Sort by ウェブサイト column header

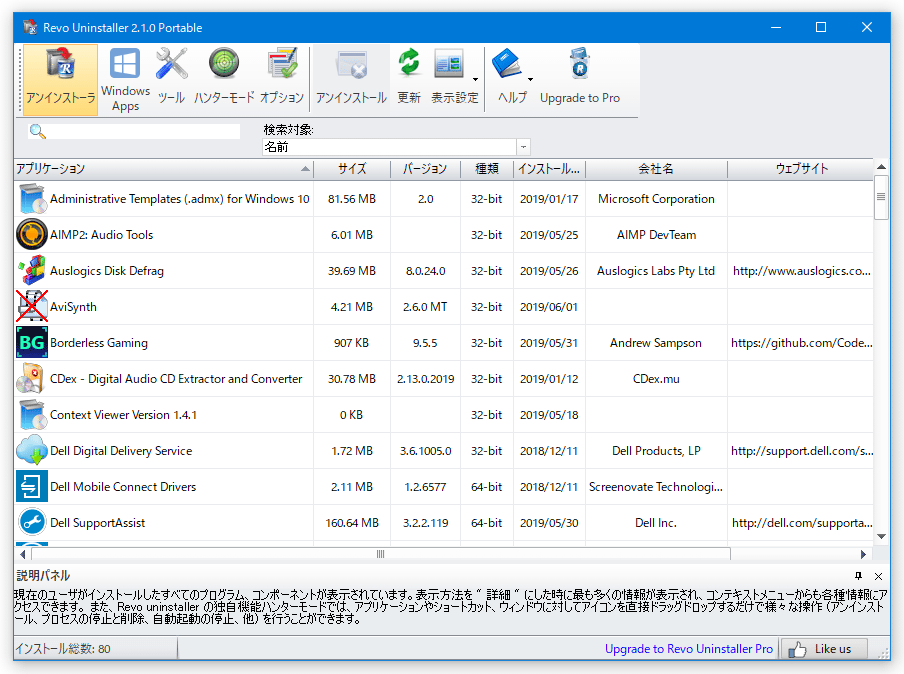pos(801,169)
